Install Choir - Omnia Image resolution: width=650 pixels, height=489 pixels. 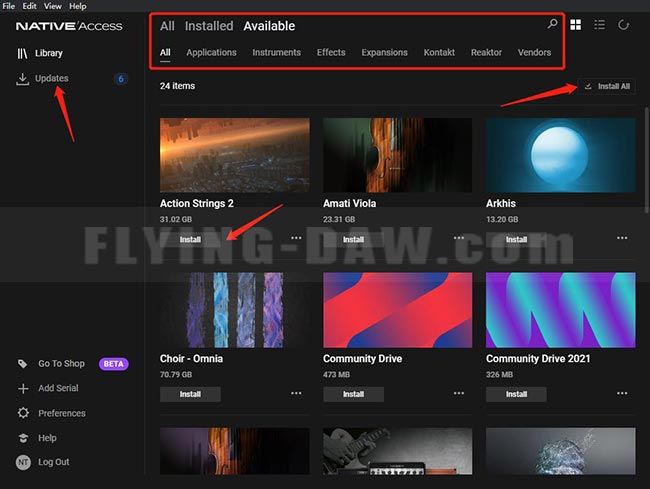coord(190,394)
